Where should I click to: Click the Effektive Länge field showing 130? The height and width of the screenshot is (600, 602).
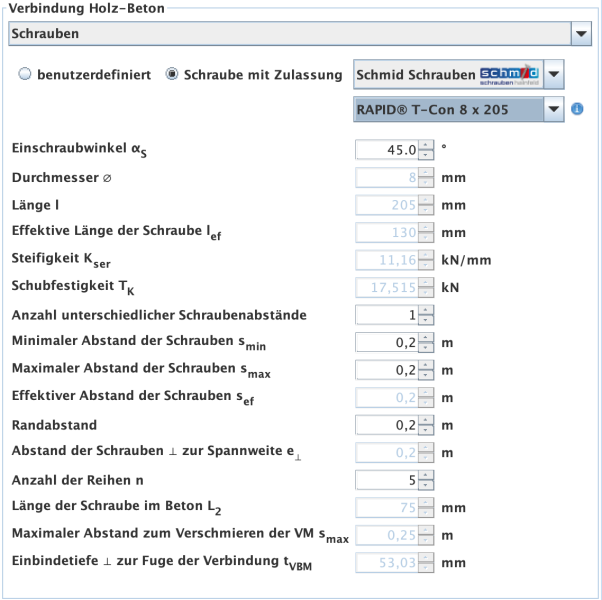click(x=387, y=232)
